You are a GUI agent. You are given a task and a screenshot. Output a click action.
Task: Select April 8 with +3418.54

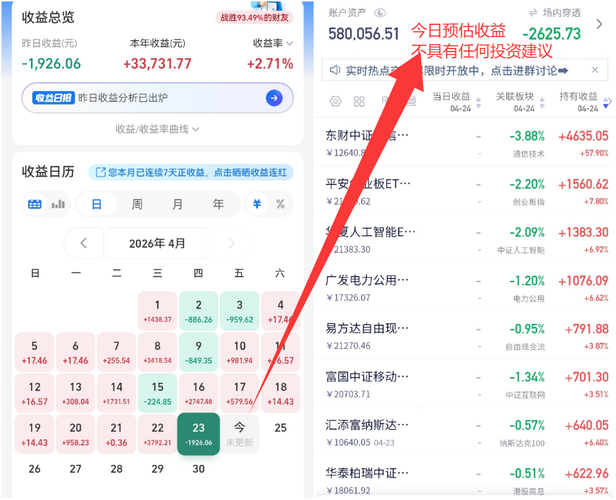coord(158,352)
